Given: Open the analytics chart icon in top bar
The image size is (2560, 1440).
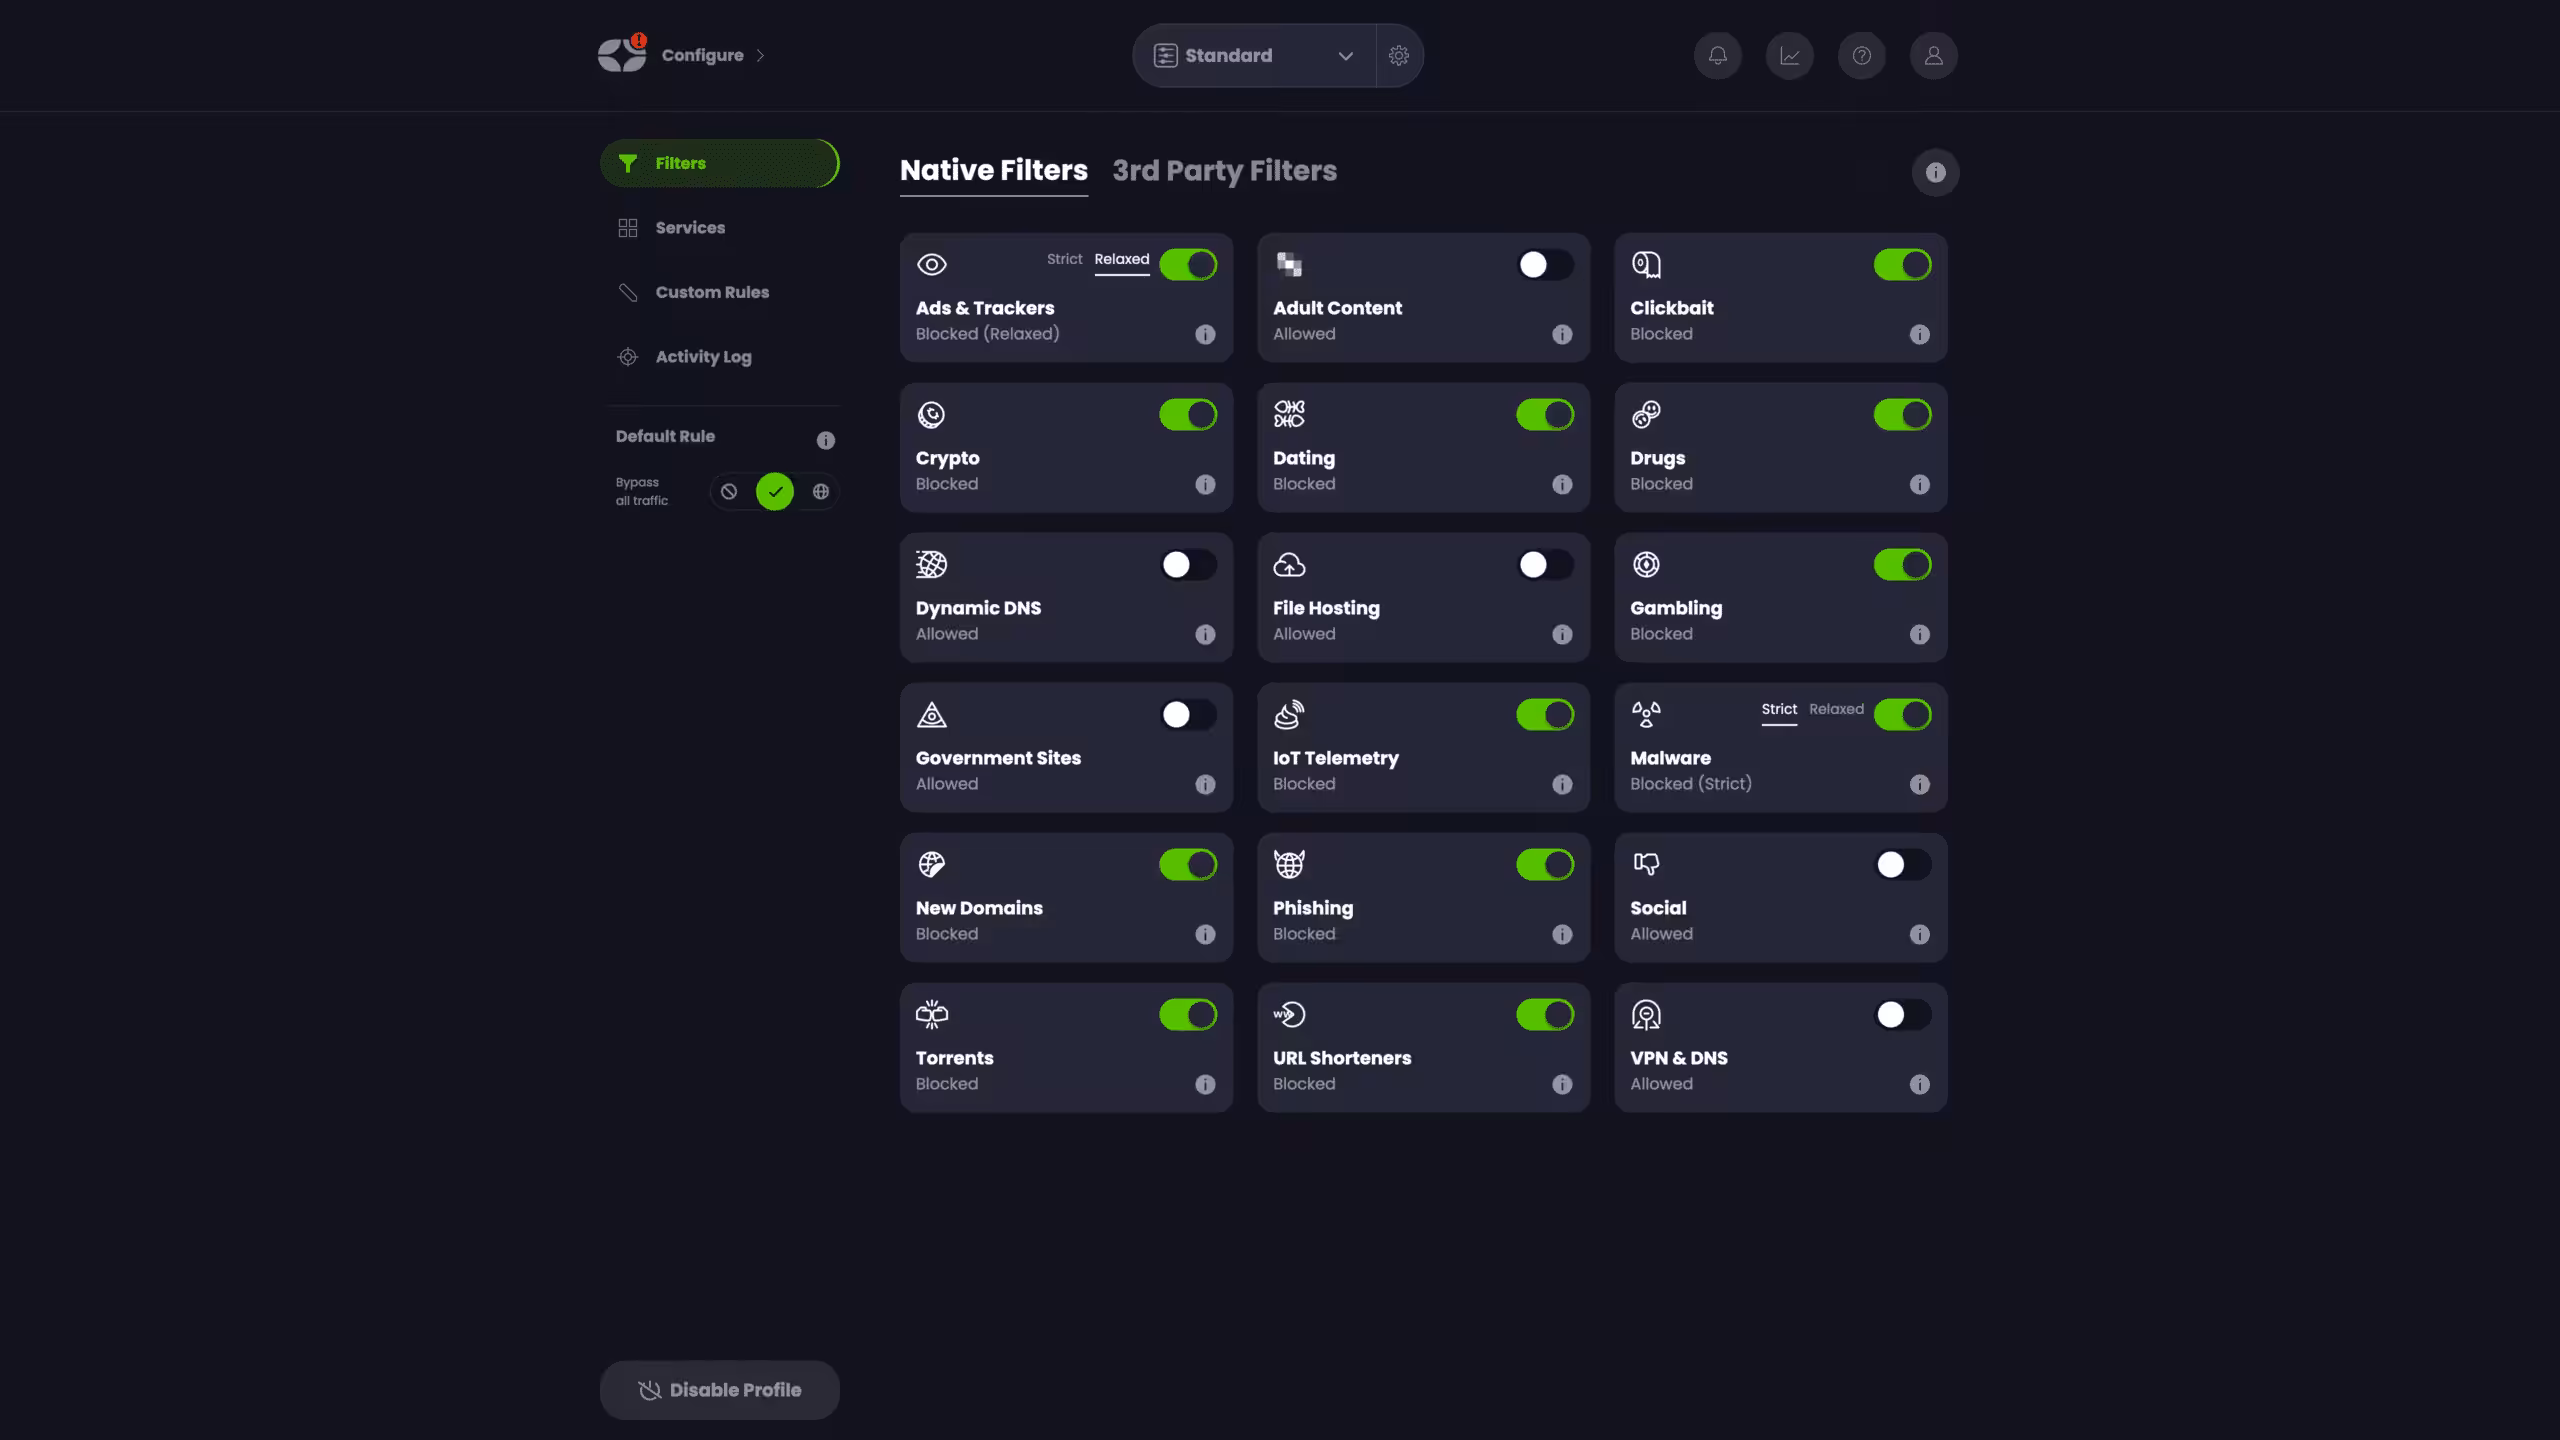Looking at the screenshot, I should (1790, 55).
